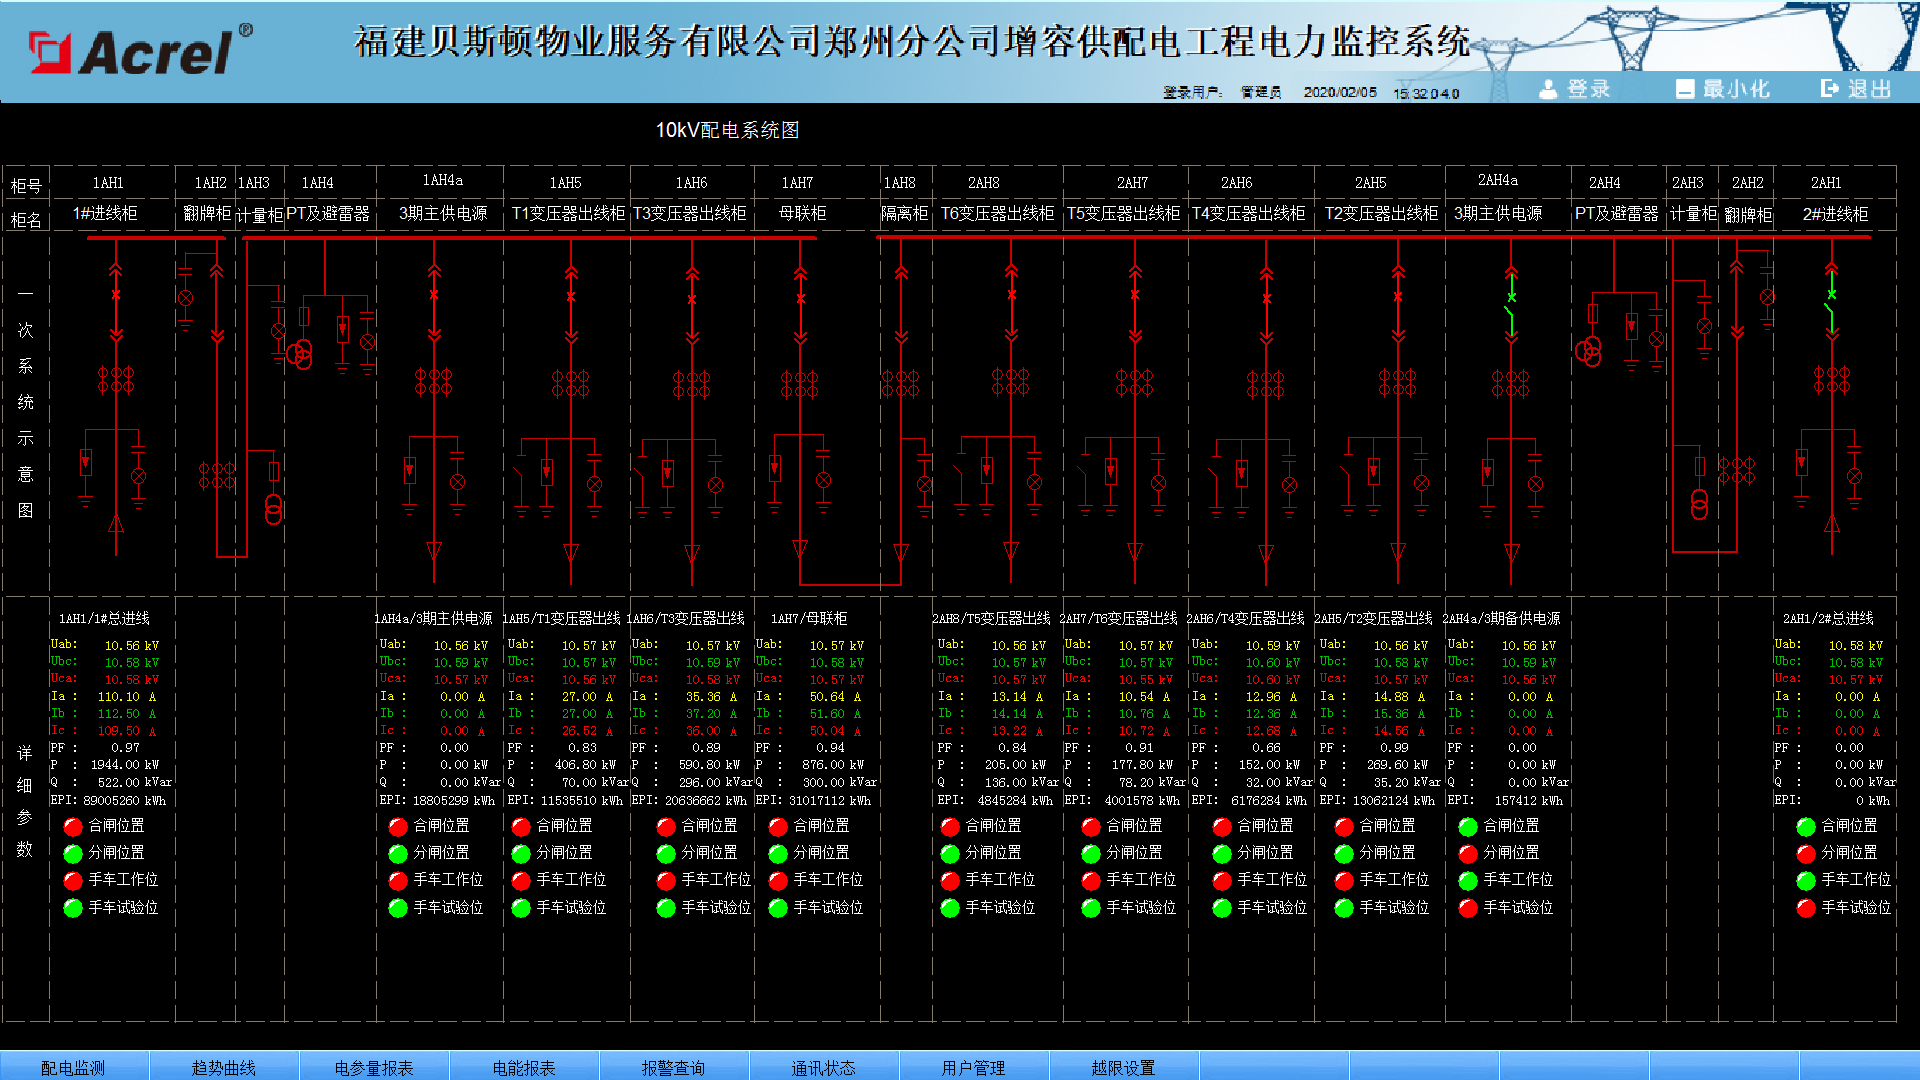Open 电参量报表 report page

[373, 1067]
